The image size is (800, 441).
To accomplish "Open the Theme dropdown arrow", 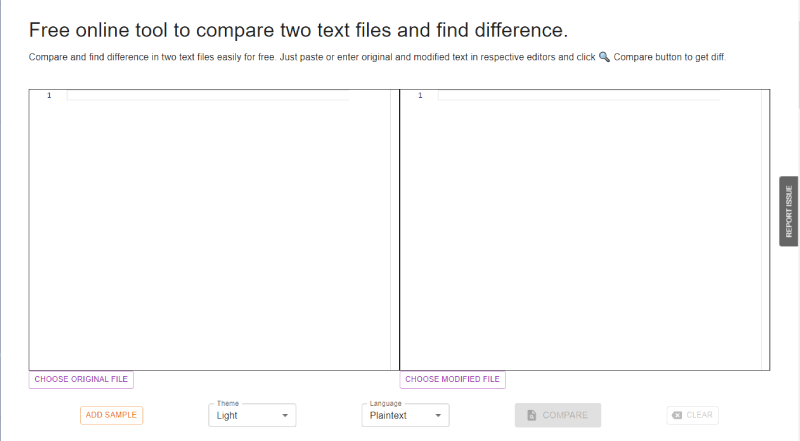I will tap(285, 415).
